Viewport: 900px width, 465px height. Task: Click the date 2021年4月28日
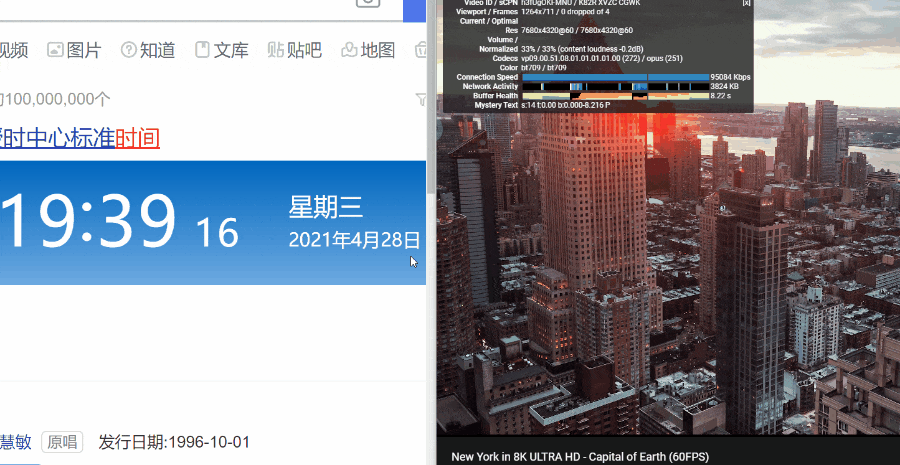(354, 240)
